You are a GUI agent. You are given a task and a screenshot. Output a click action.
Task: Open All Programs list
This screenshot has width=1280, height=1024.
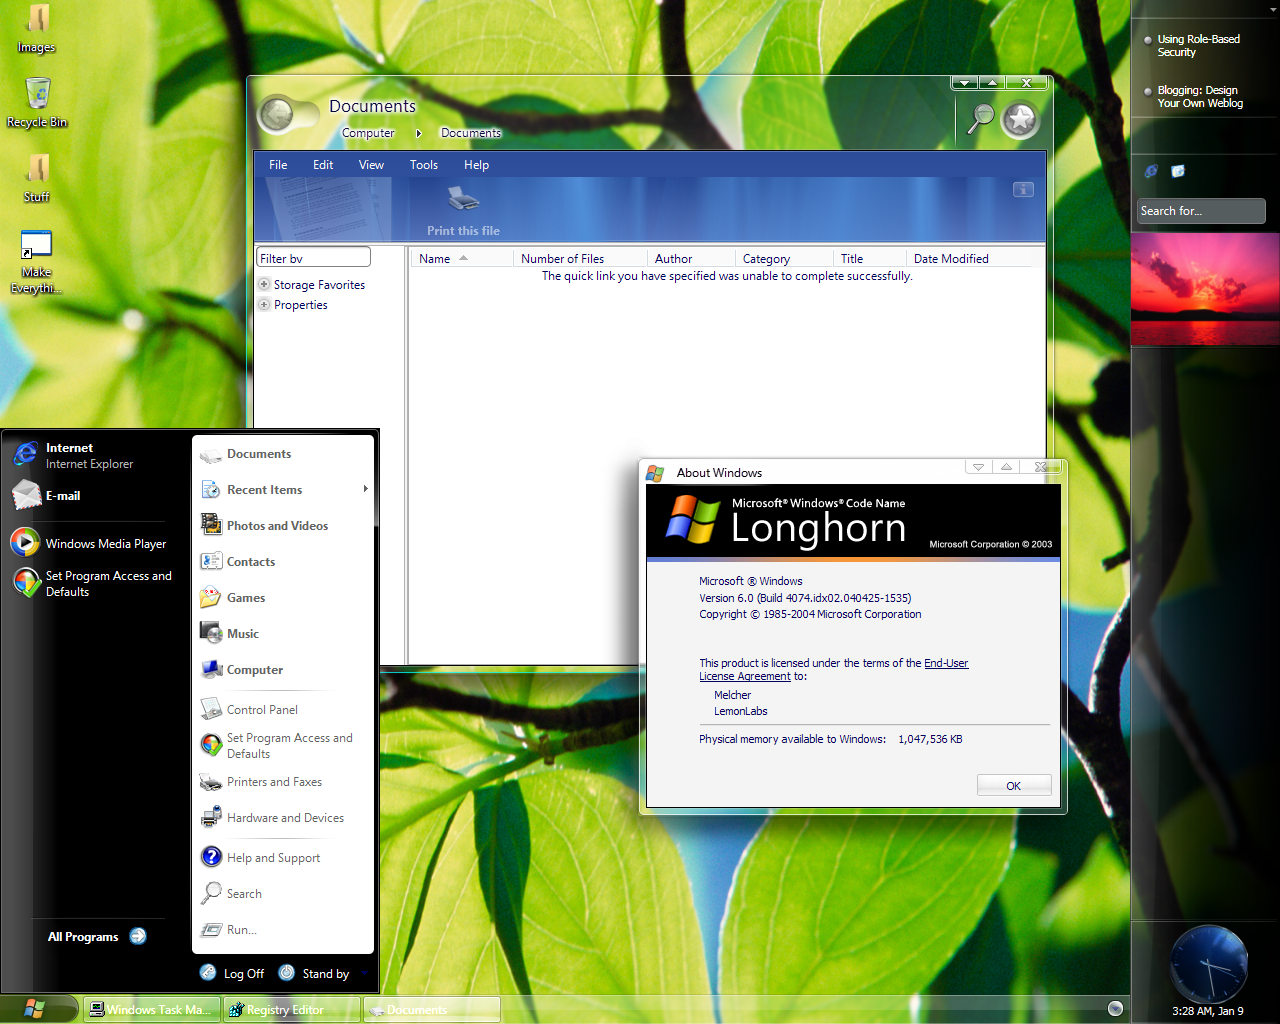coord(96,937)
